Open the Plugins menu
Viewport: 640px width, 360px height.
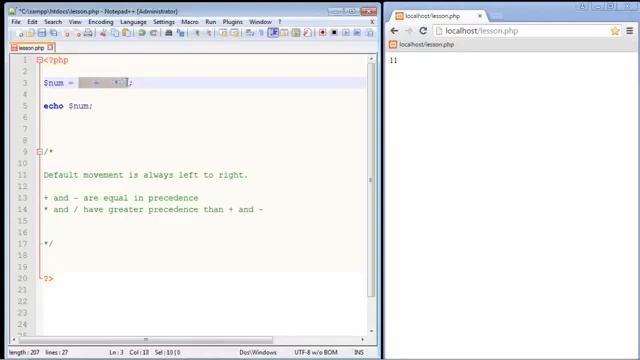click(x=233, y=22)
